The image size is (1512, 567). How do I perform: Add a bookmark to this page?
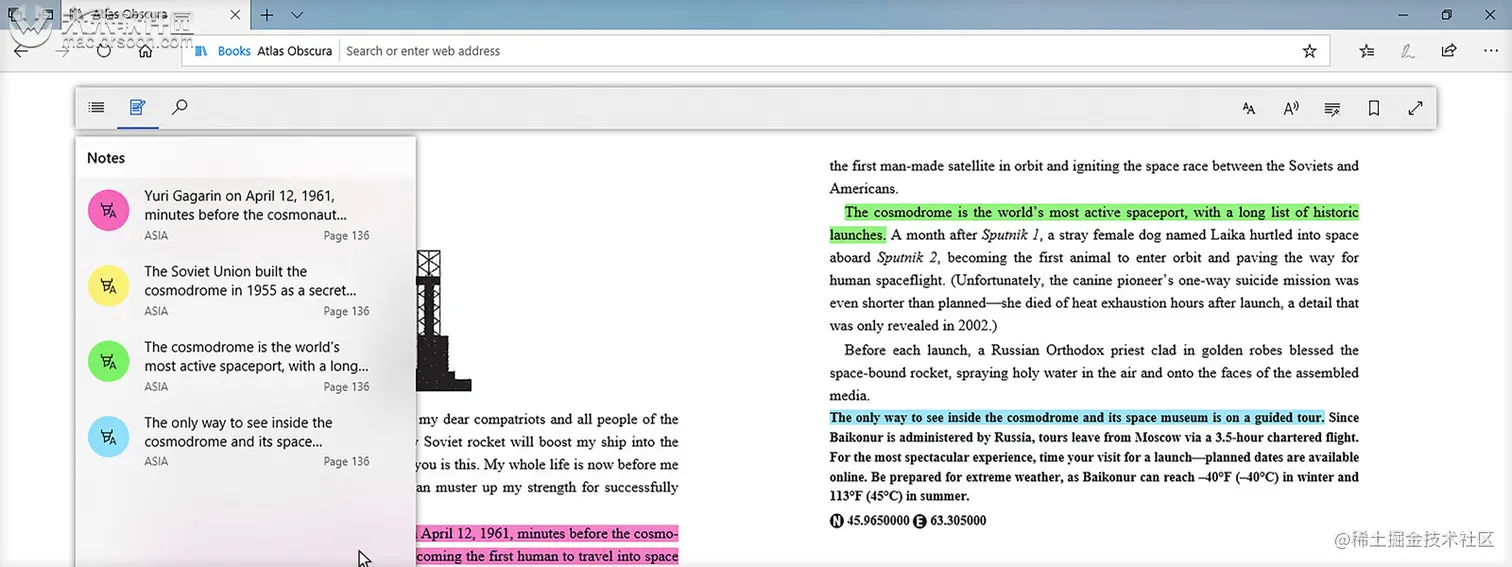(x=1374, y=108)
